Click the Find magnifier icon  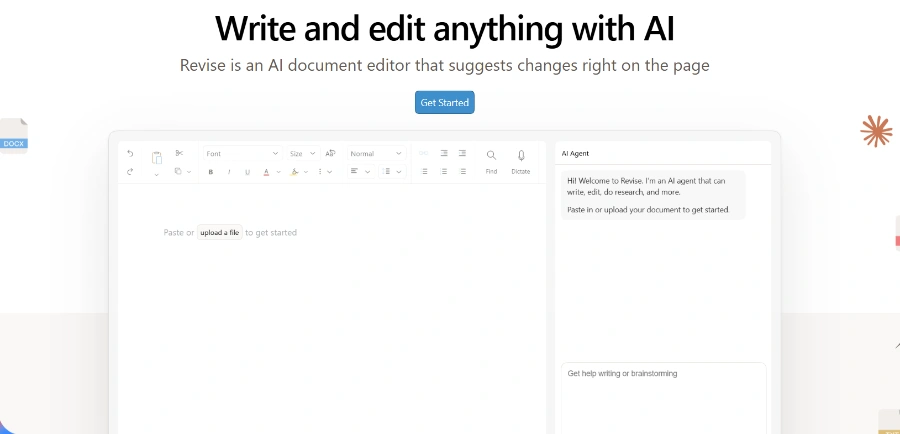click(x=491, y=155)
